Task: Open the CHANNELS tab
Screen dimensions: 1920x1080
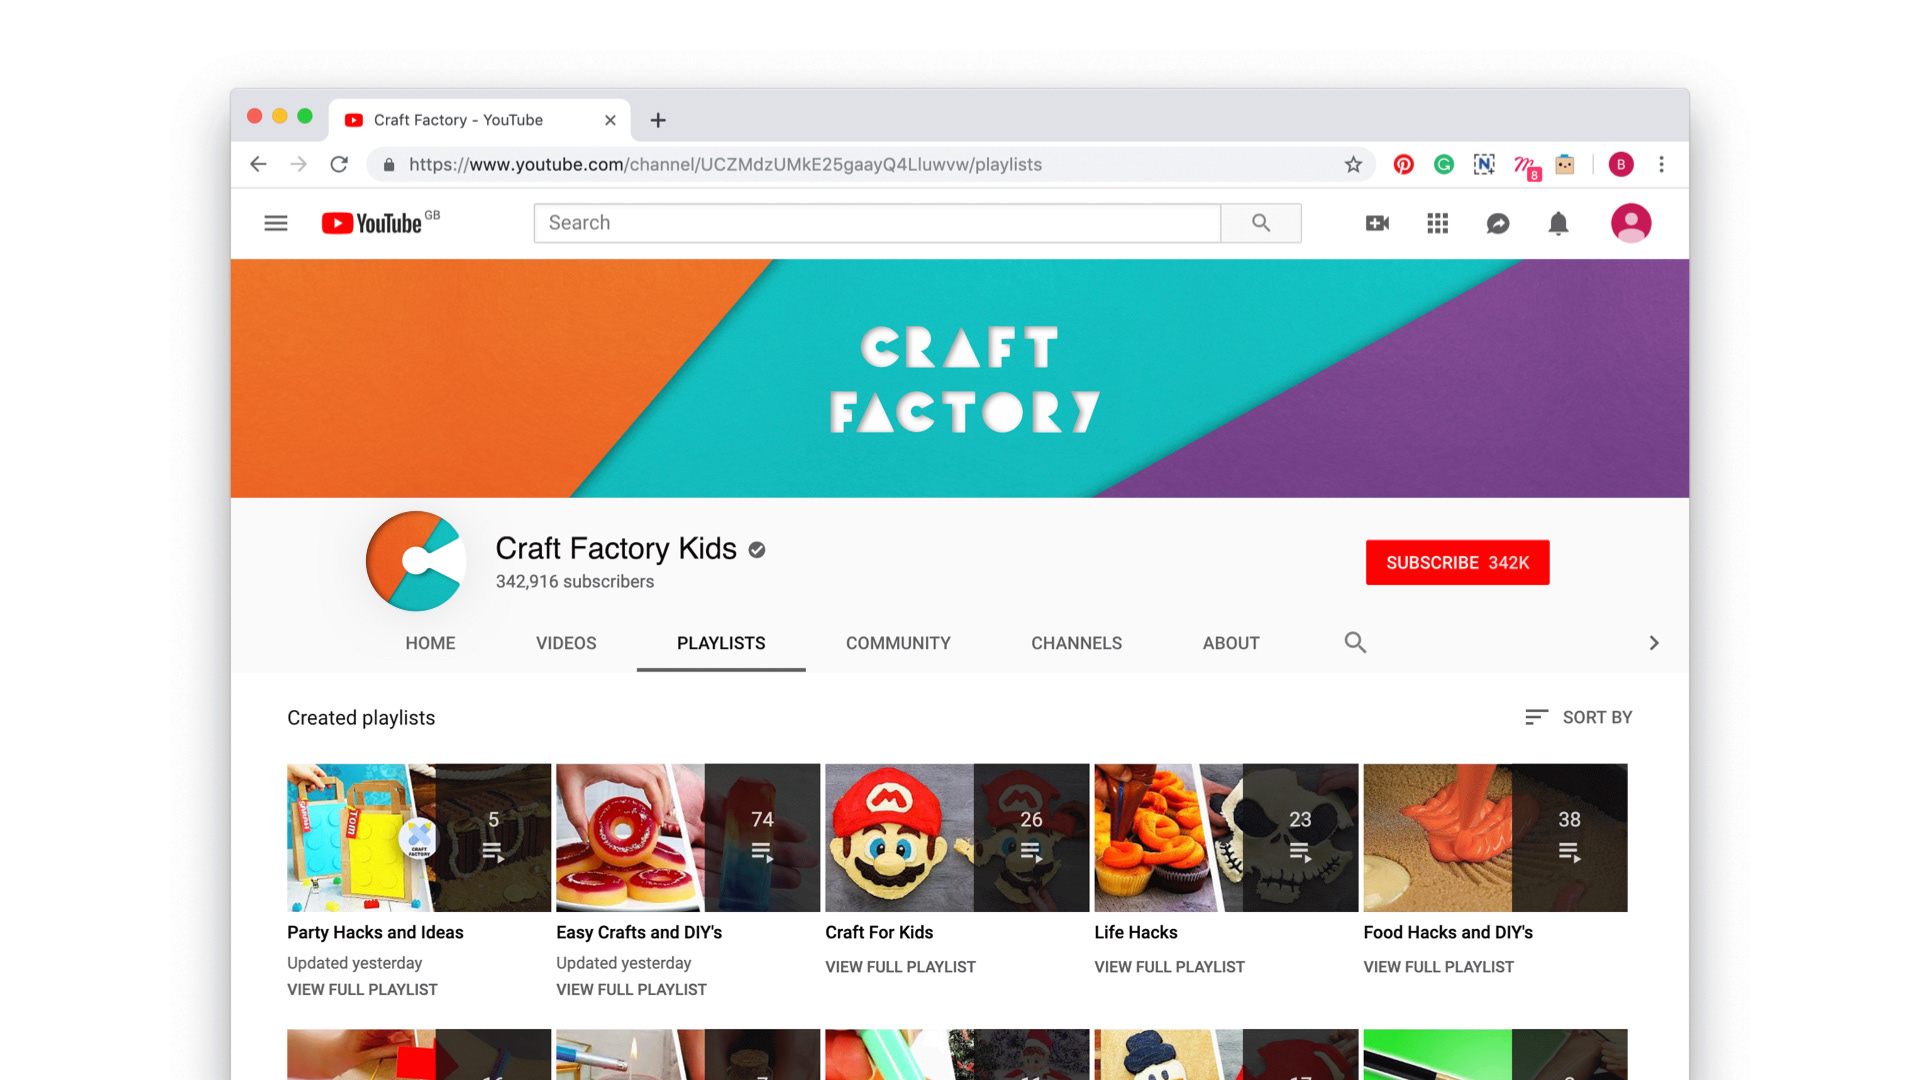Action: [1076, 643]
